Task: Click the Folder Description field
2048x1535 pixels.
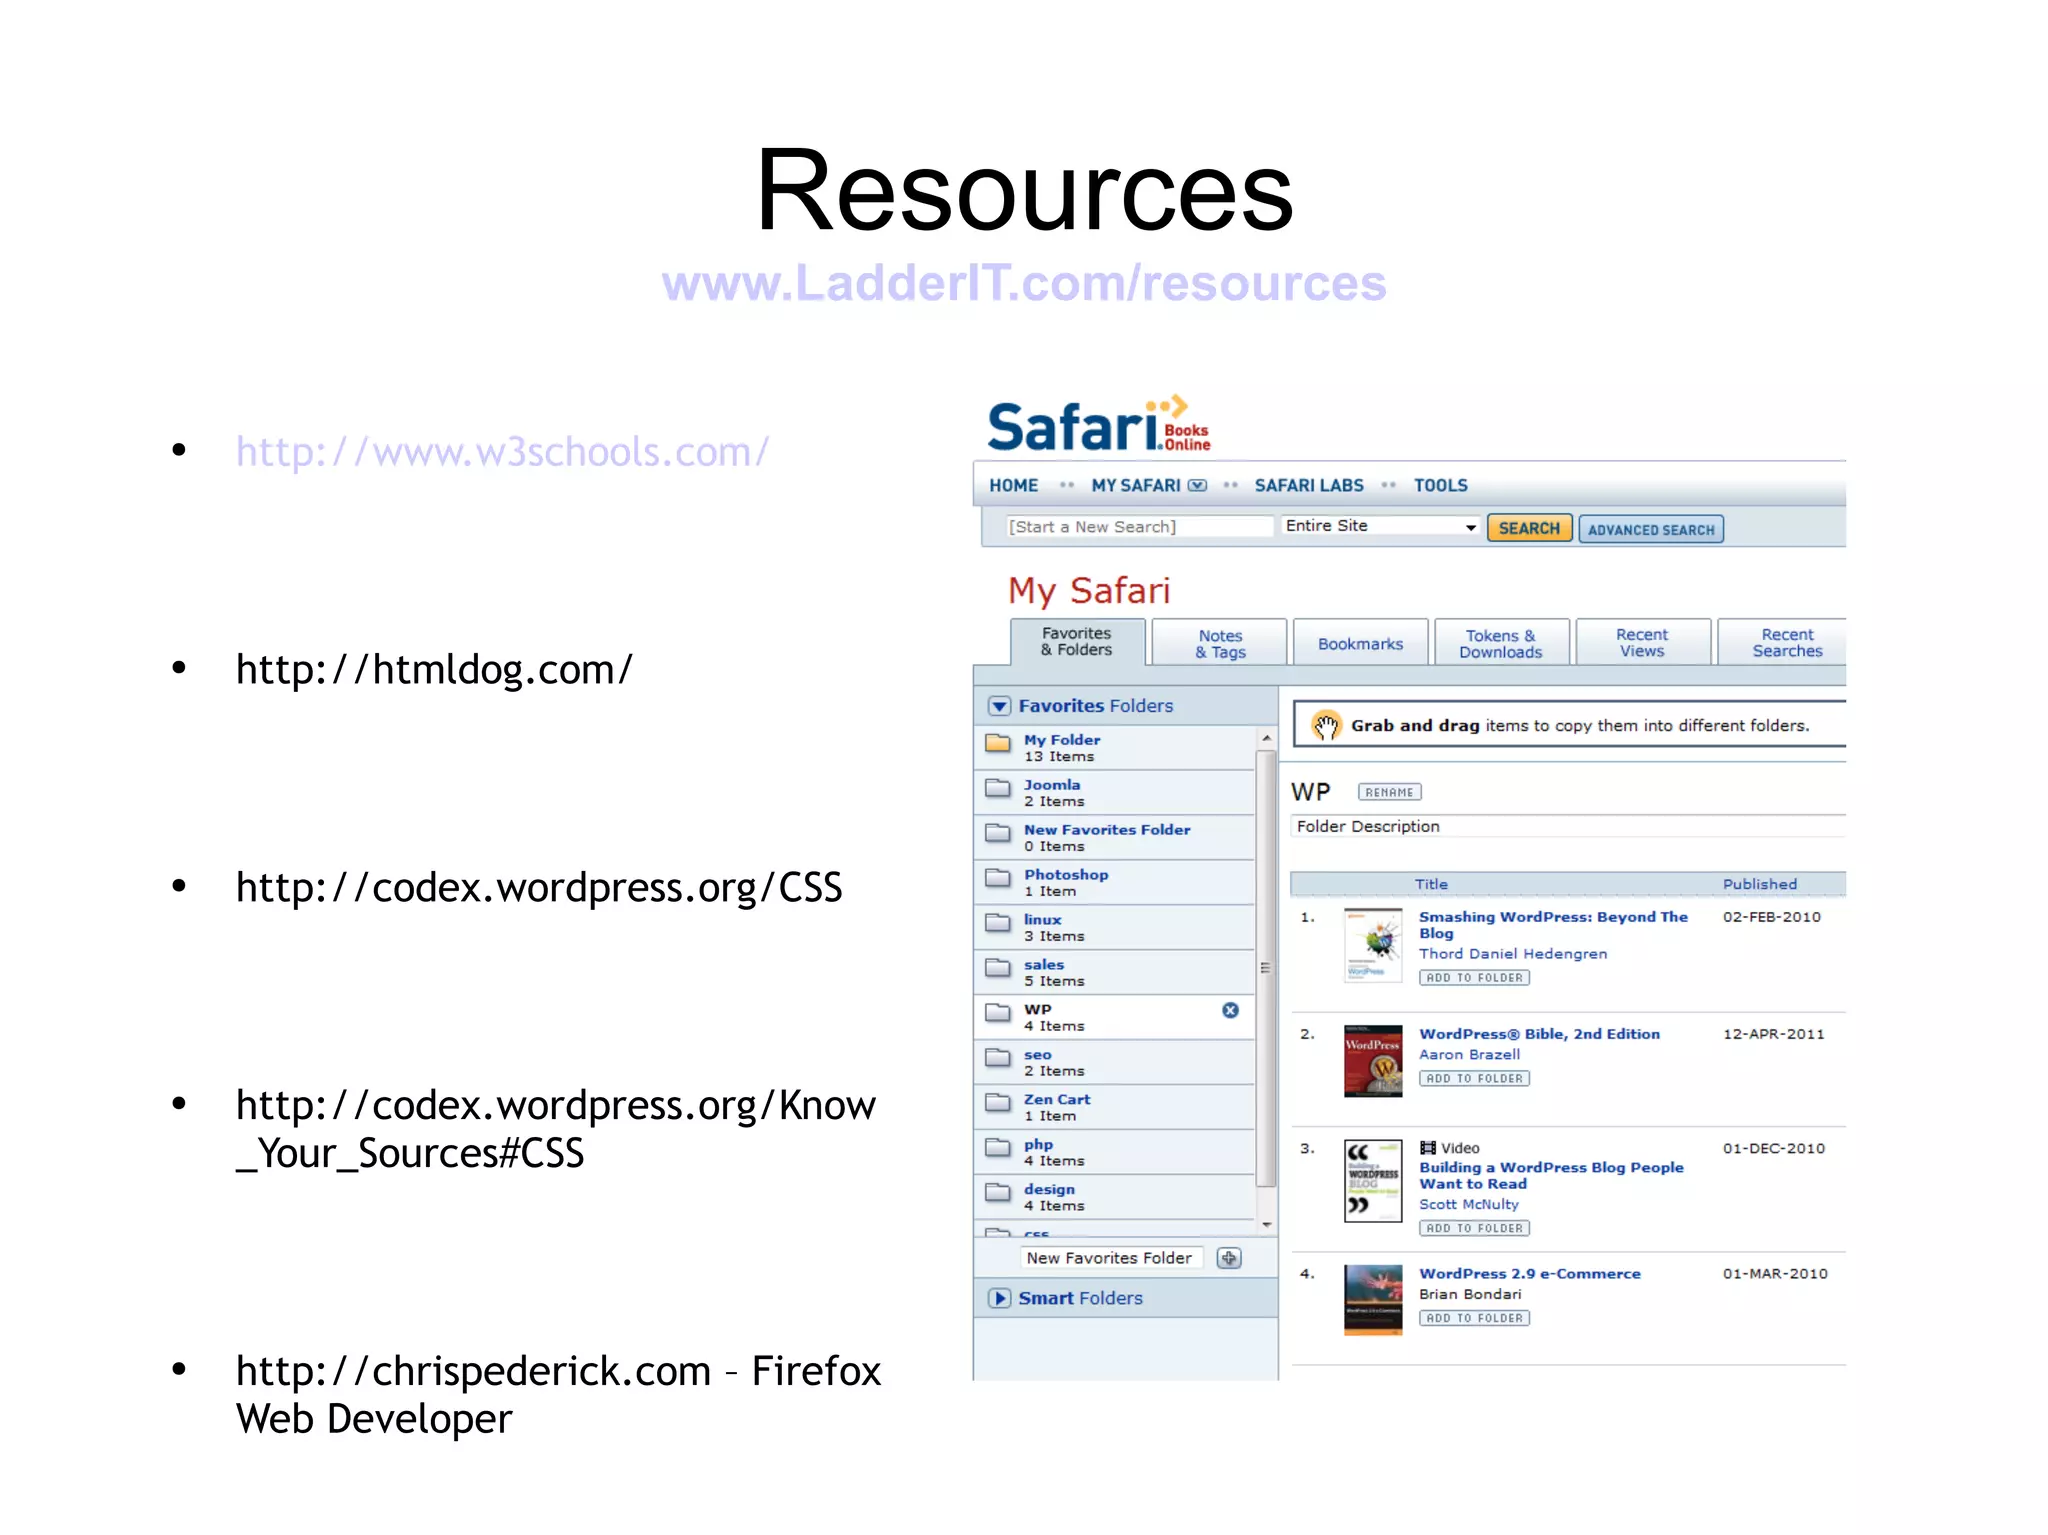Action: (x=1567, y=826)
